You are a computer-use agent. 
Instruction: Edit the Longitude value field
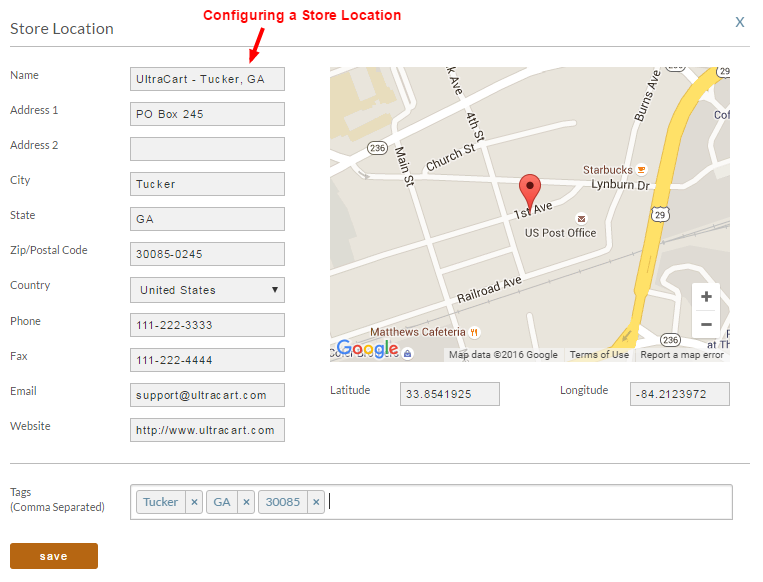pyautogui.click(x=680, y=394)
